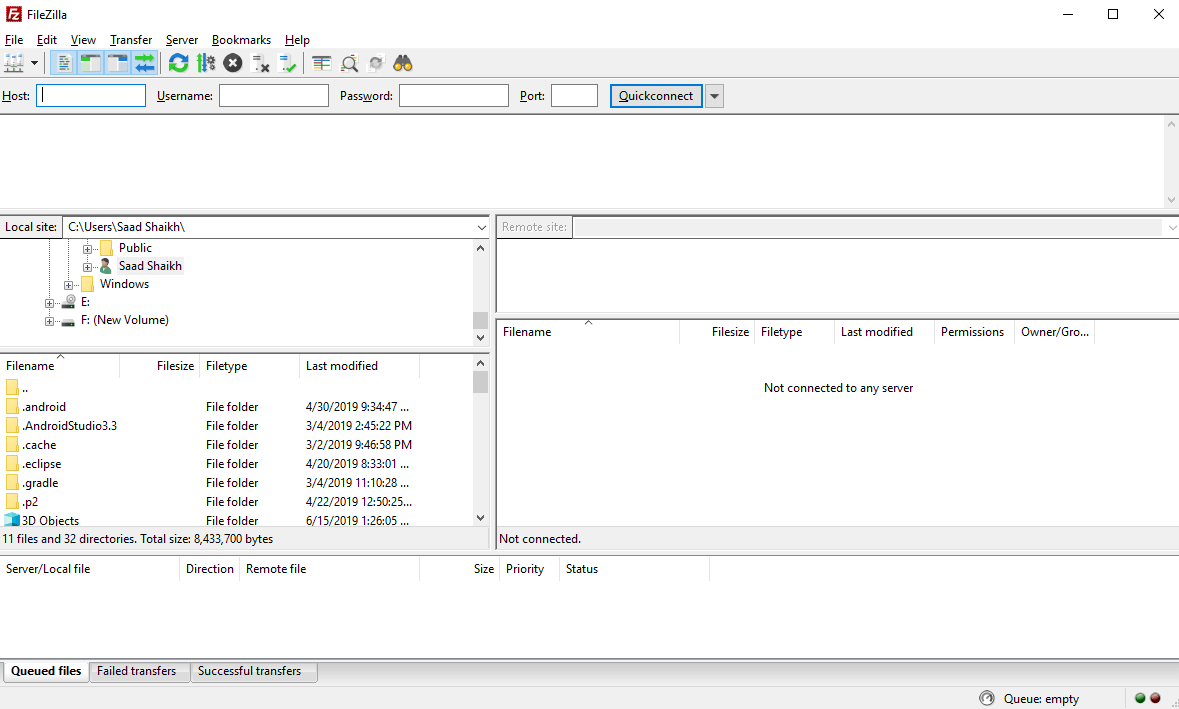Focus the Username input field

(x=274, y=95)
